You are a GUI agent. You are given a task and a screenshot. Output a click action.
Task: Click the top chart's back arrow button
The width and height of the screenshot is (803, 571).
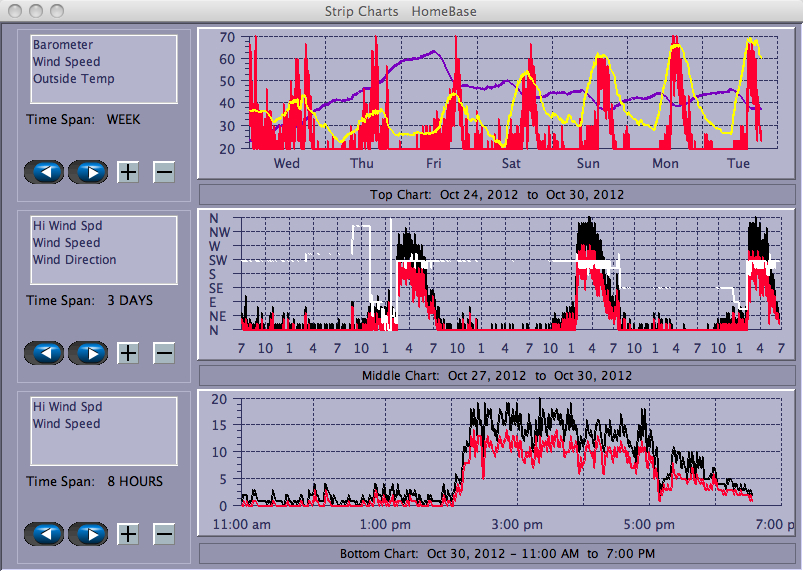[45, 171]
